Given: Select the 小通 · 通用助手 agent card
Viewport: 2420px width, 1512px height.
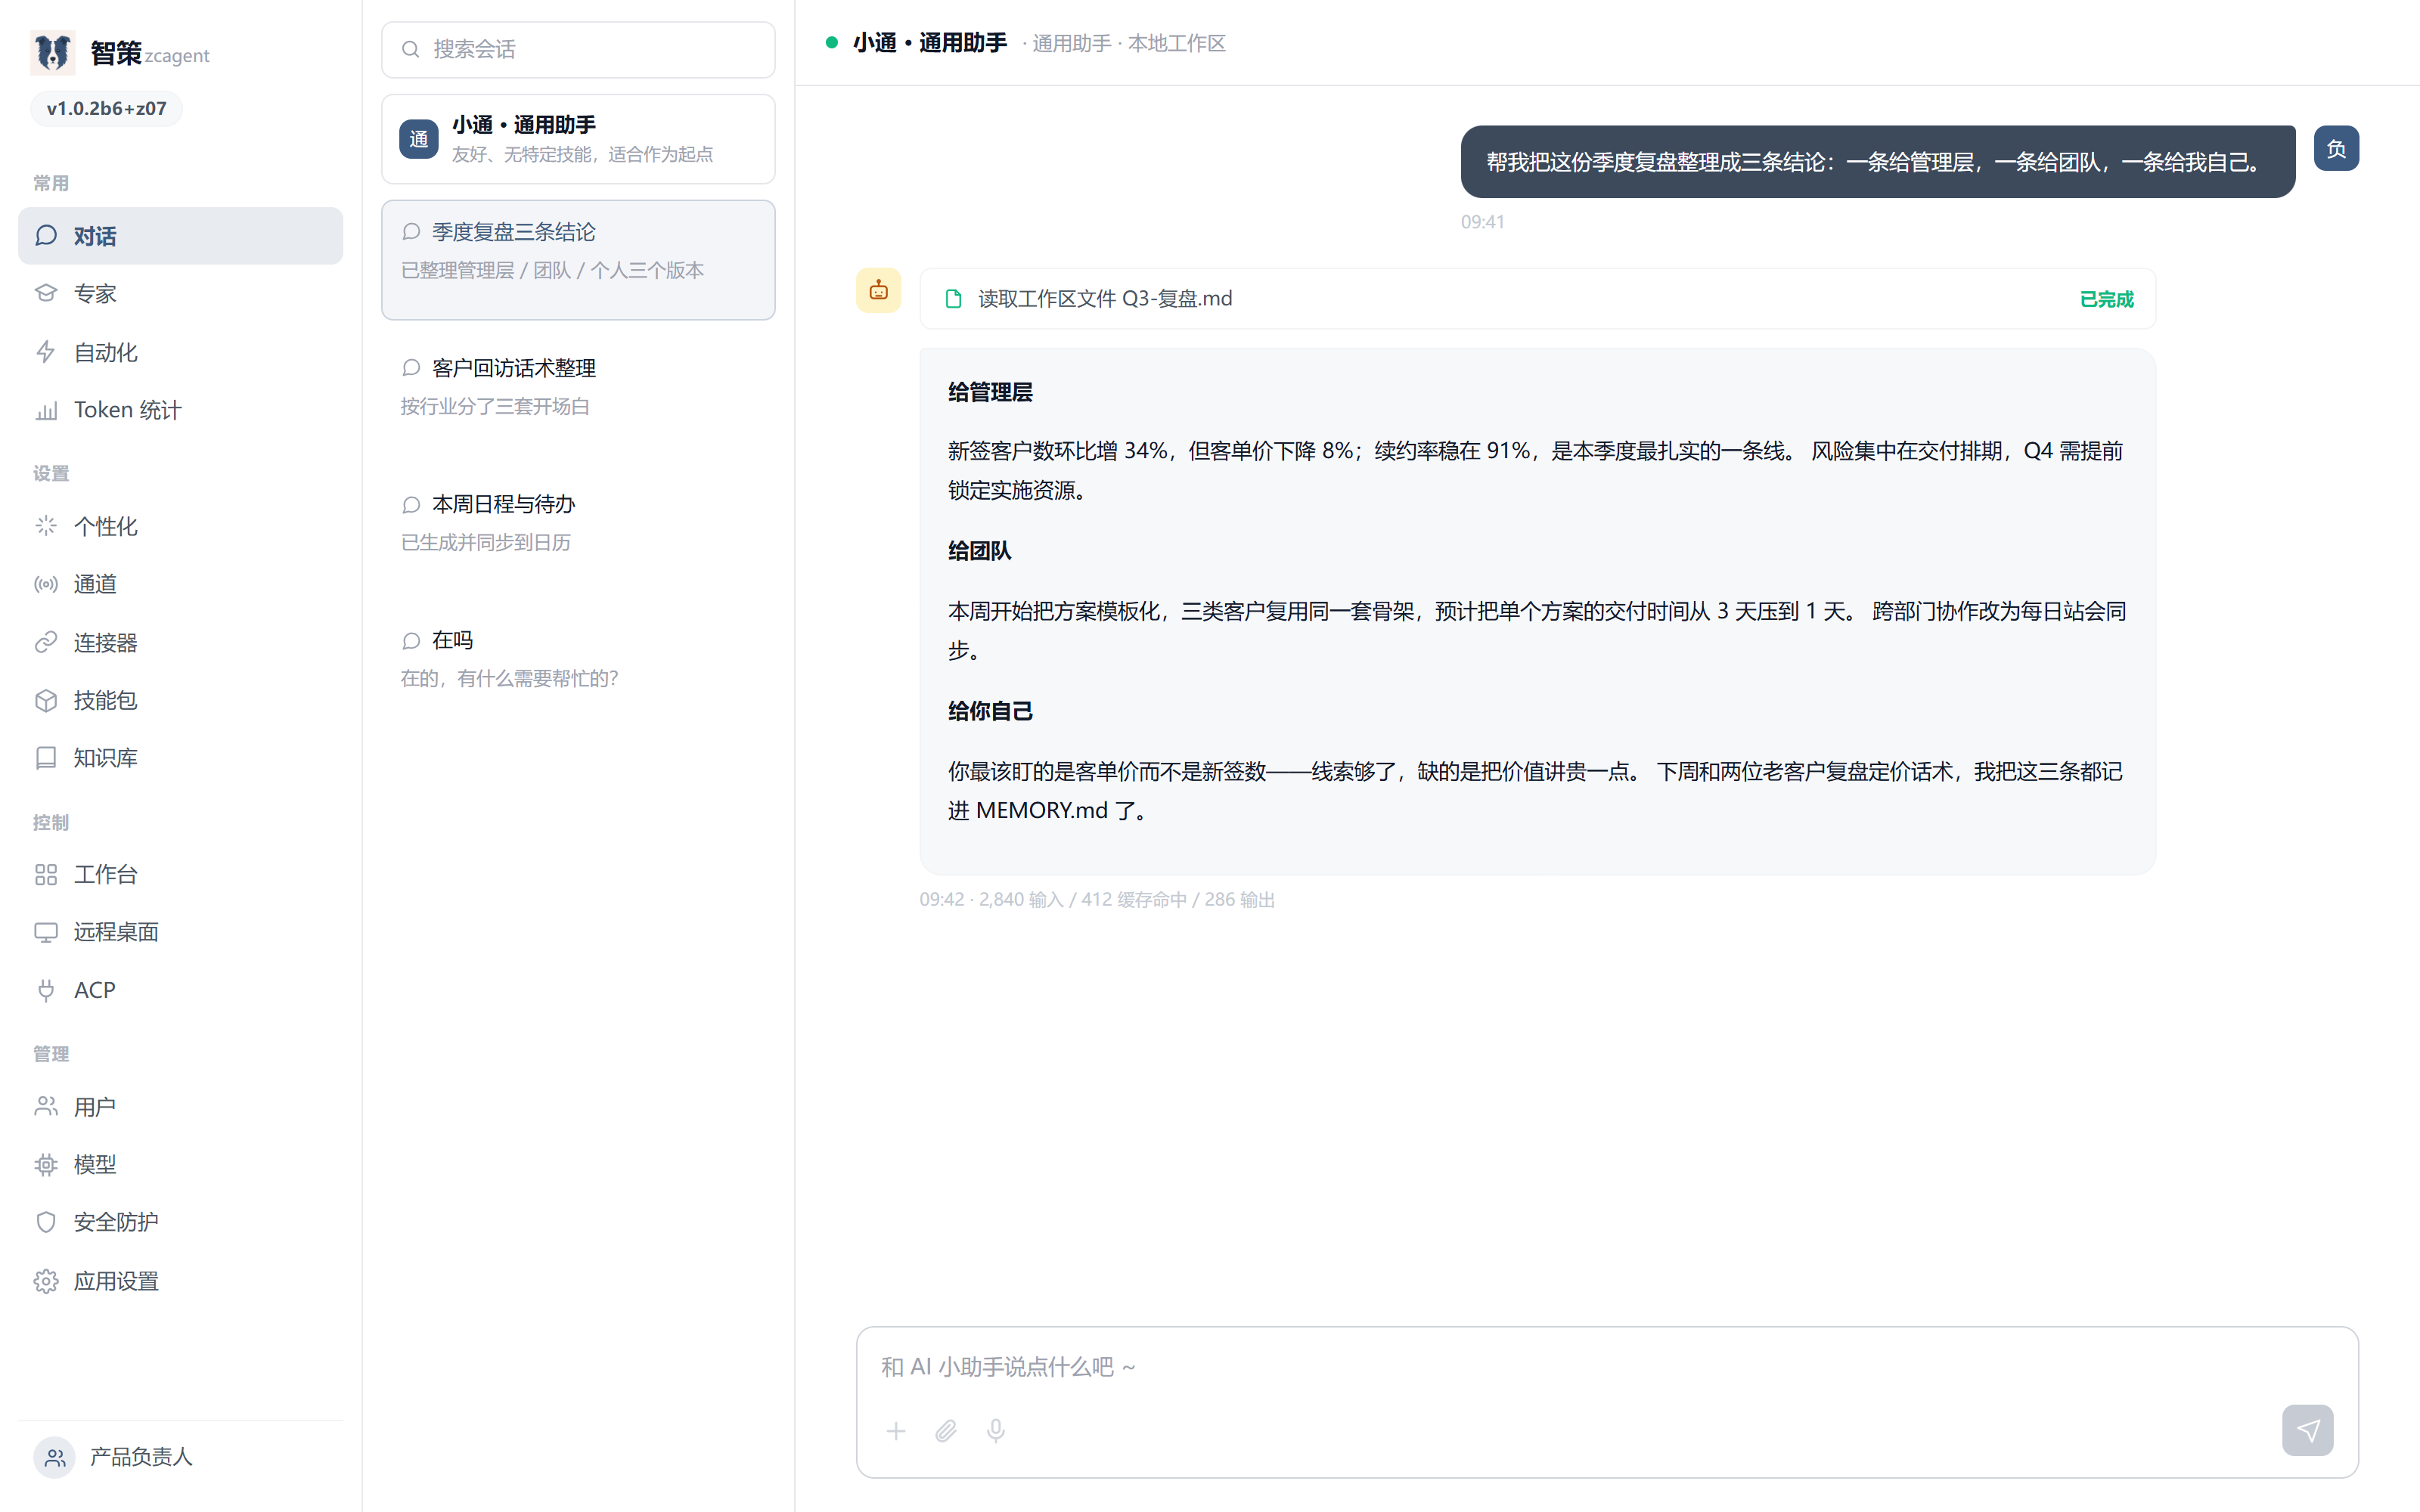Looking at the screenshot, I should click(x=578, y=139).
